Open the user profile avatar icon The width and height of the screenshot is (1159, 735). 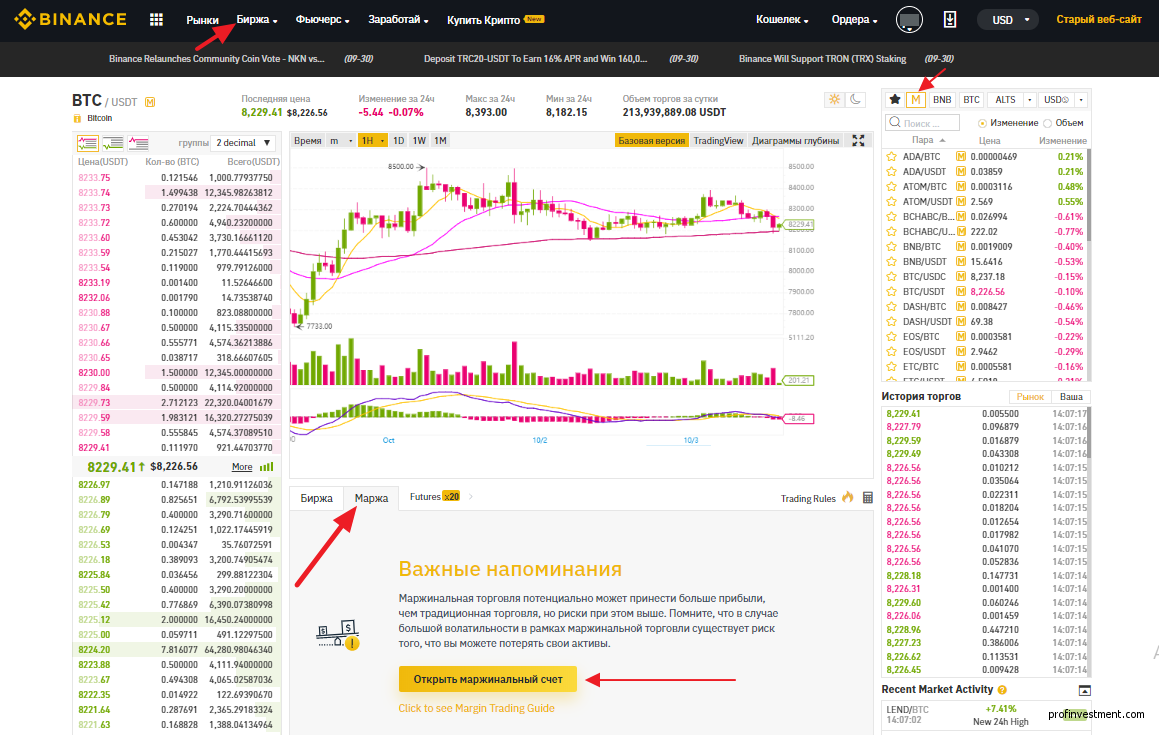click(909, 20)
